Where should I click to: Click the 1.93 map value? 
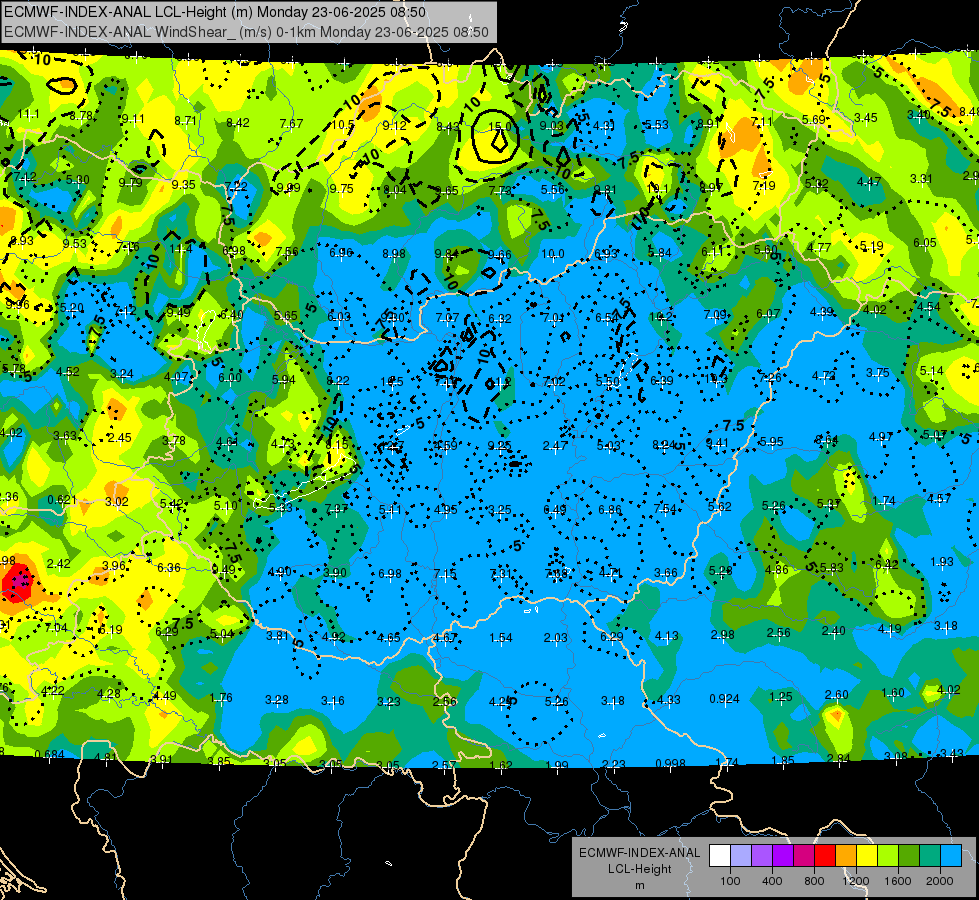pos(942,561)
